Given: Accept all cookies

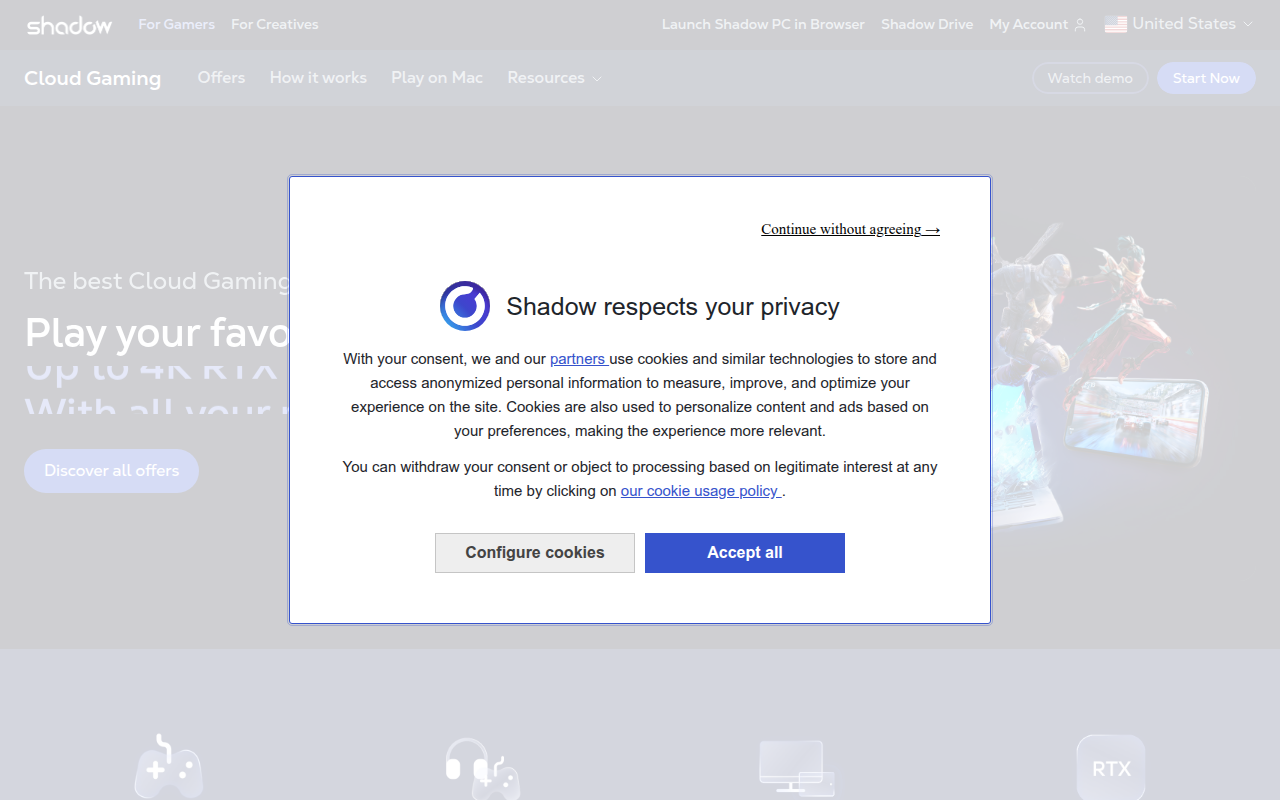Looking at the screenshot, I should tap(745, 553).
